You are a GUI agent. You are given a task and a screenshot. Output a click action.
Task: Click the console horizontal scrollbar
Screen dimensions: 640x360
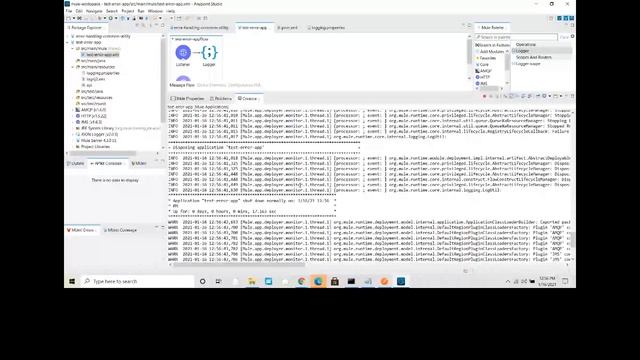point(239,264)
